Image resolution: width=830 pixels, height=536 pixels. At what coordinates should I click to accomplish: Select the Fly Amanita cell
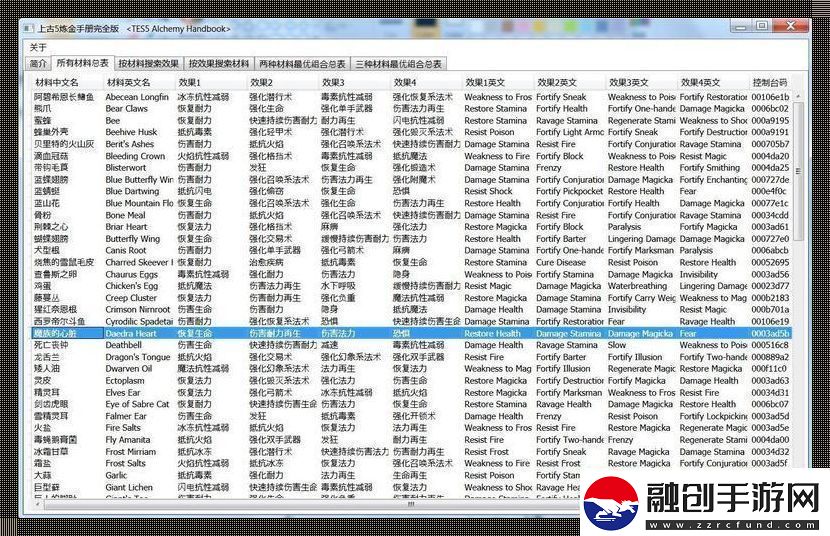point(139,440)
